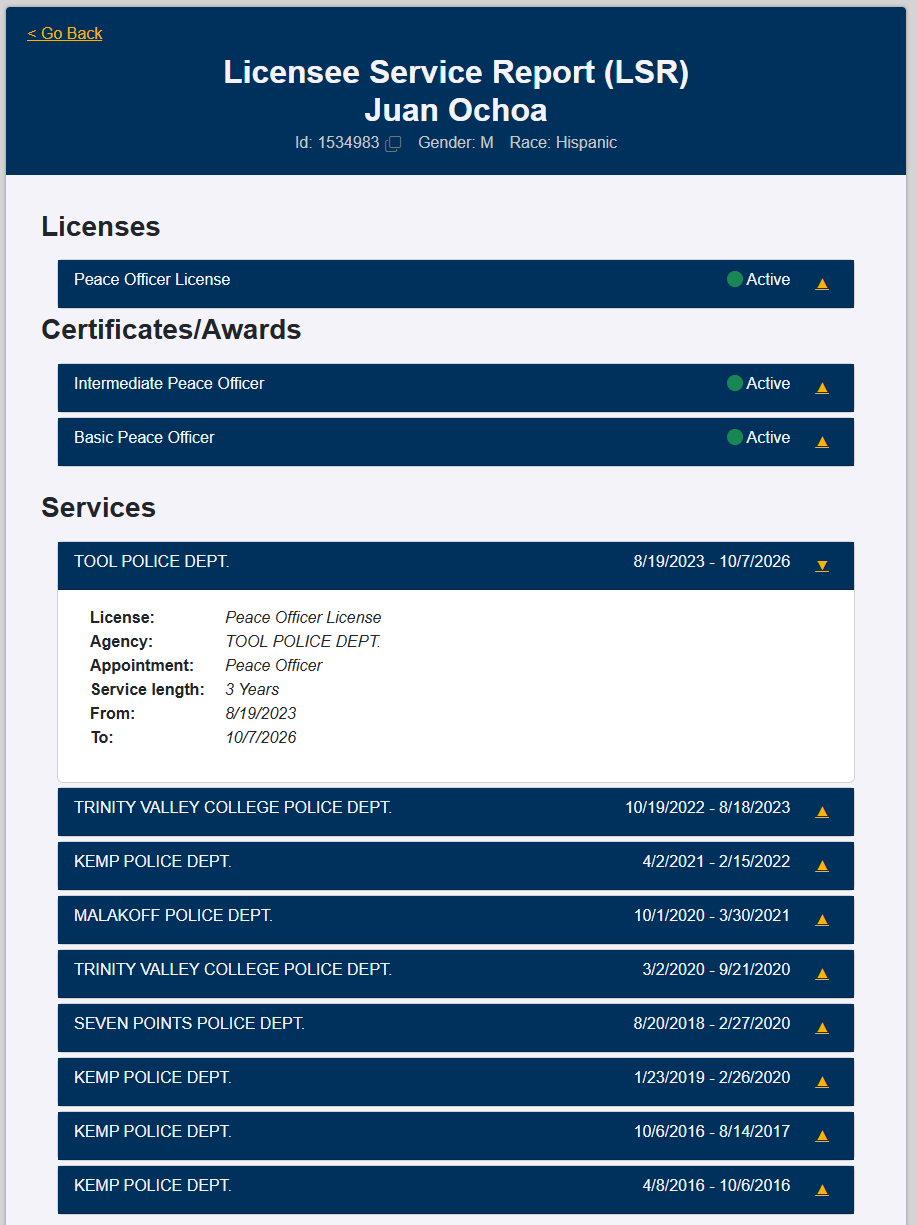Click the 8/20/2018 - 2/27/2020 date range
Viewport: 917px width, 1225px height.
tap(712, 1023)
